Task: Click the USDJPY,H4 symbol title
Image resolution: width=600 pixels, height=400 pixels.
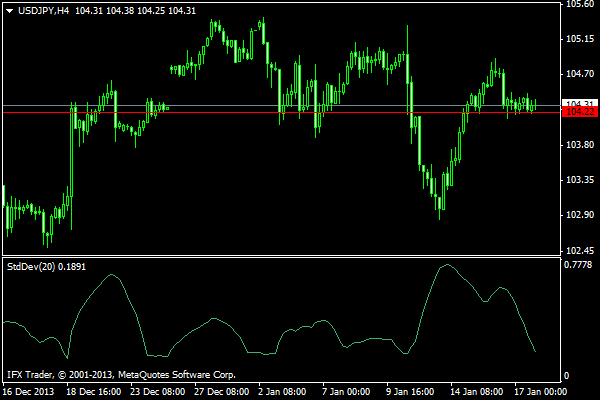Action: [43, 9]
